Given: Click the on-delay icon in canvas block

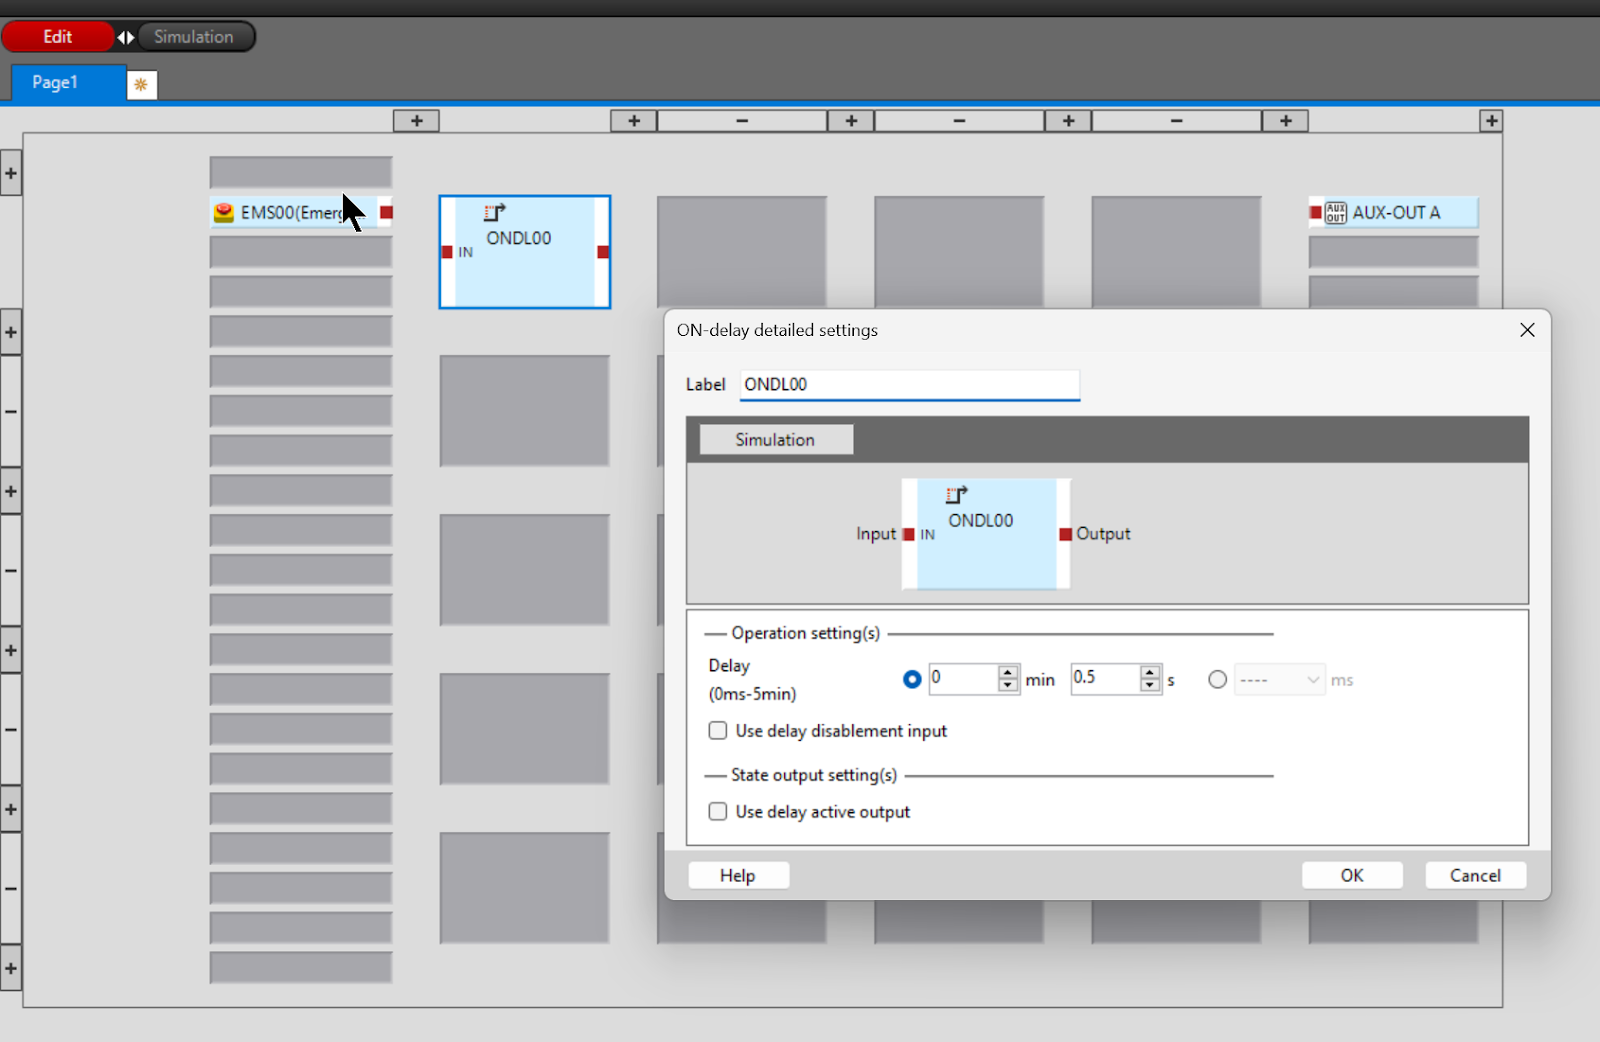Looking at the screenshot, I should tap(495, 212).
